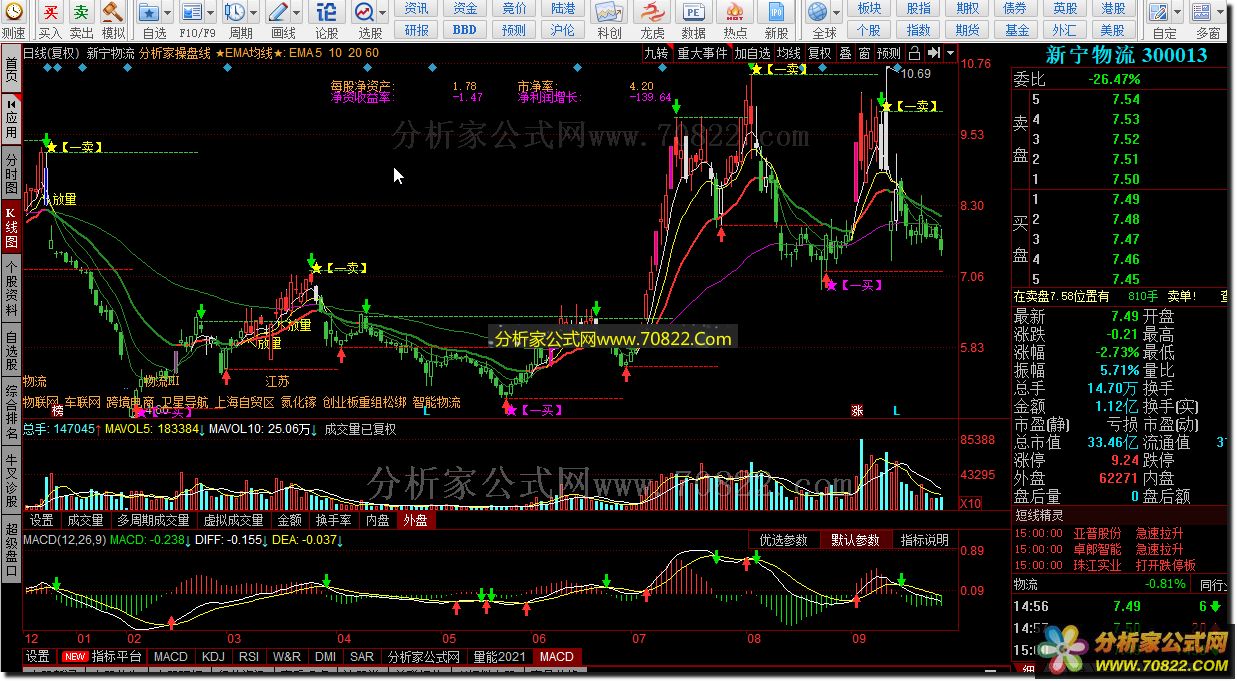Expand the 选股 dropdown arrow
This screenshot has height=681, width=1237.
point(381,14)
